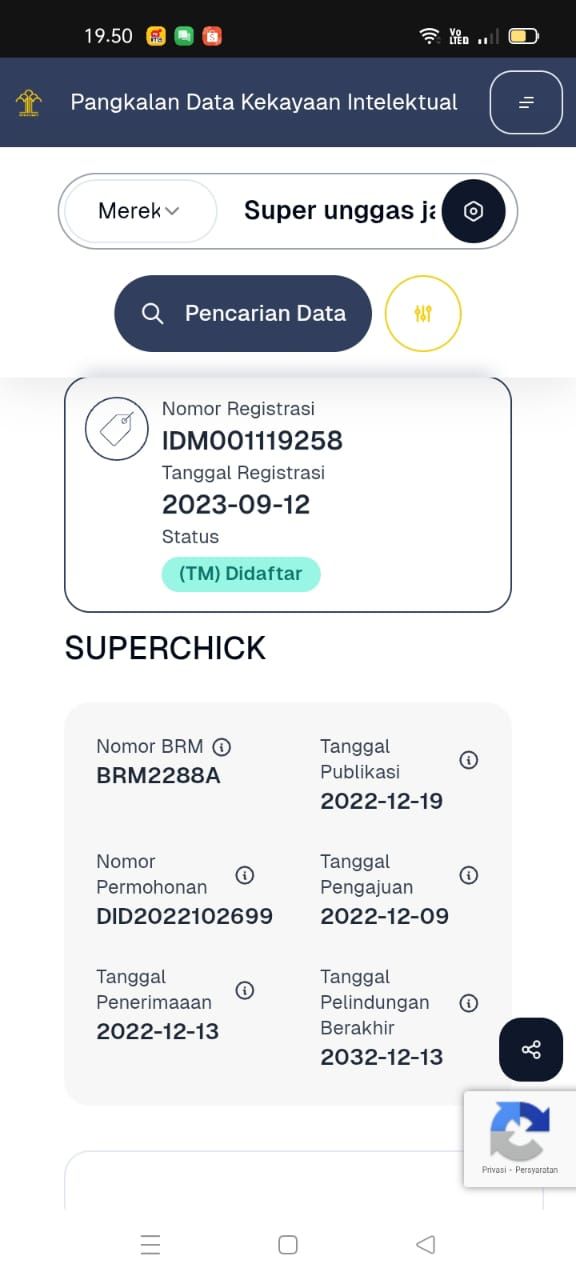Click the info icon beside Tanggal Publikasi
Image resolution: width=576 pixels, height=1280 pixels.
tap(468, 760)
